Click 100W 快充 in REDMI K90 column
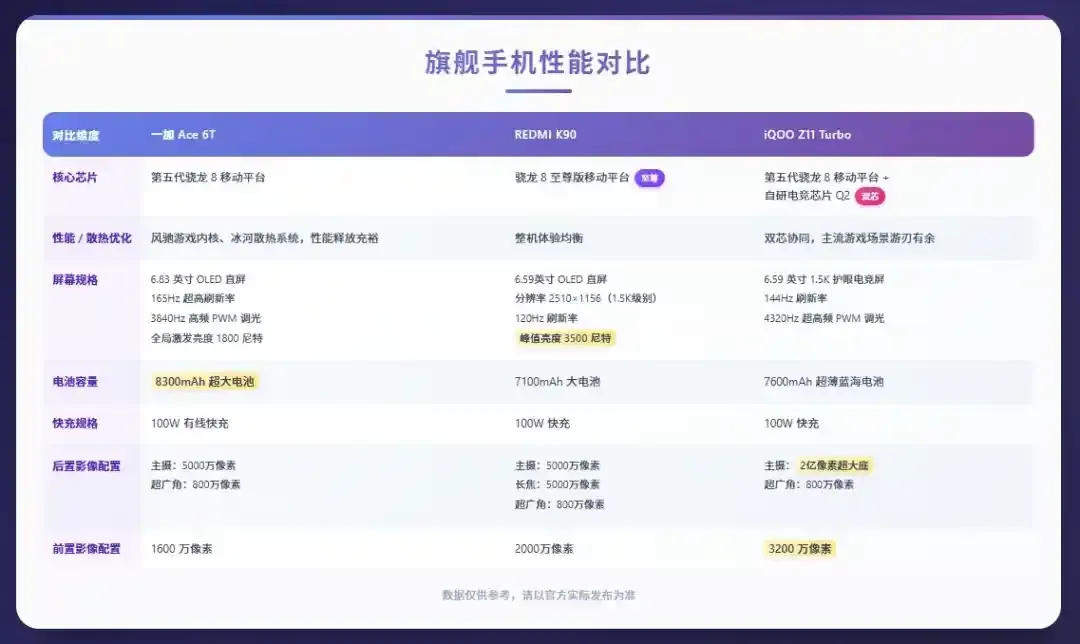 tap(542, 423)
